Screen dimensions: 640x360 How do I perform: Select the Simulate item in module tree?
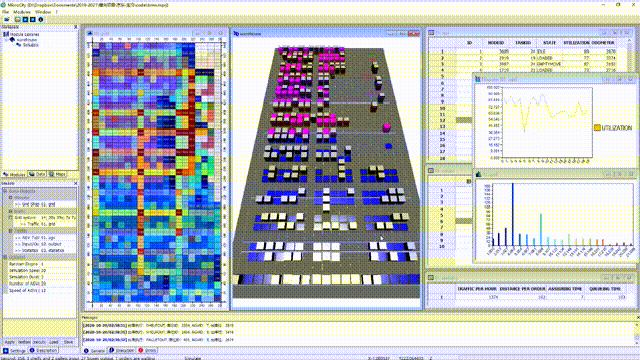(x=31, y=45)
